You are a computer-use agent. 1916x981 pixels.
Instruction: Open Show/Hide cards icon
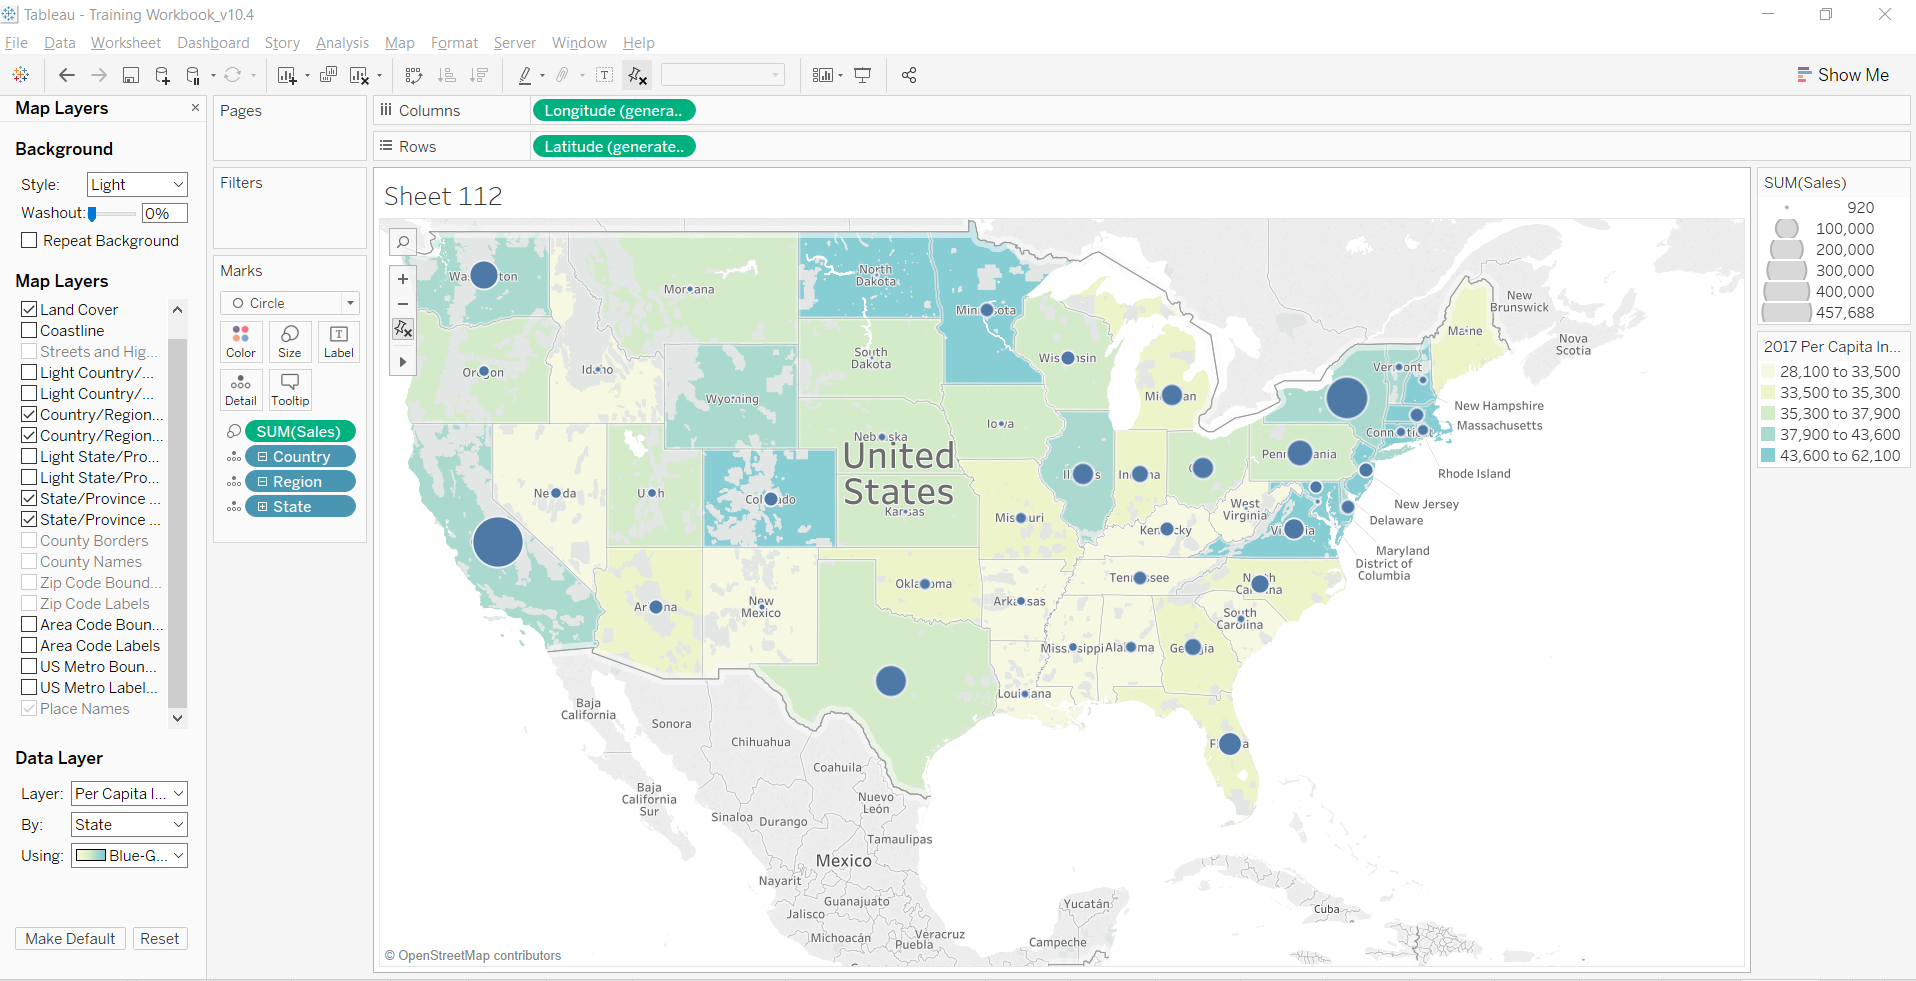(823, 75)
